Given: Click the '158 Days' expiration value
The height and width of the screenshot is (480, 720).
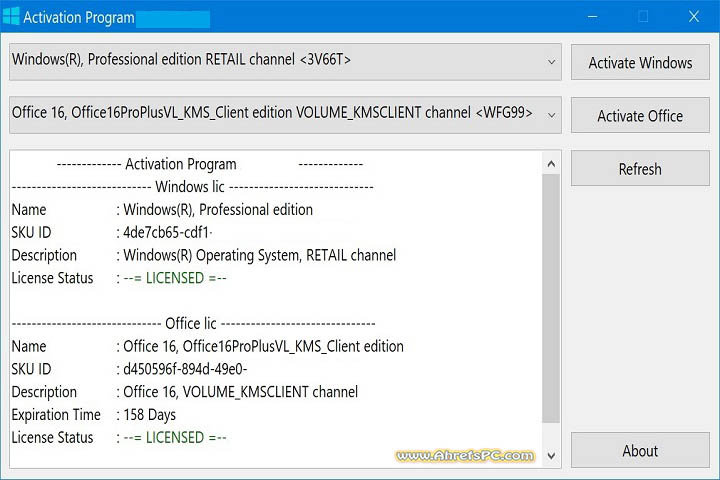Looking at the screenshot, I should 149,414.
